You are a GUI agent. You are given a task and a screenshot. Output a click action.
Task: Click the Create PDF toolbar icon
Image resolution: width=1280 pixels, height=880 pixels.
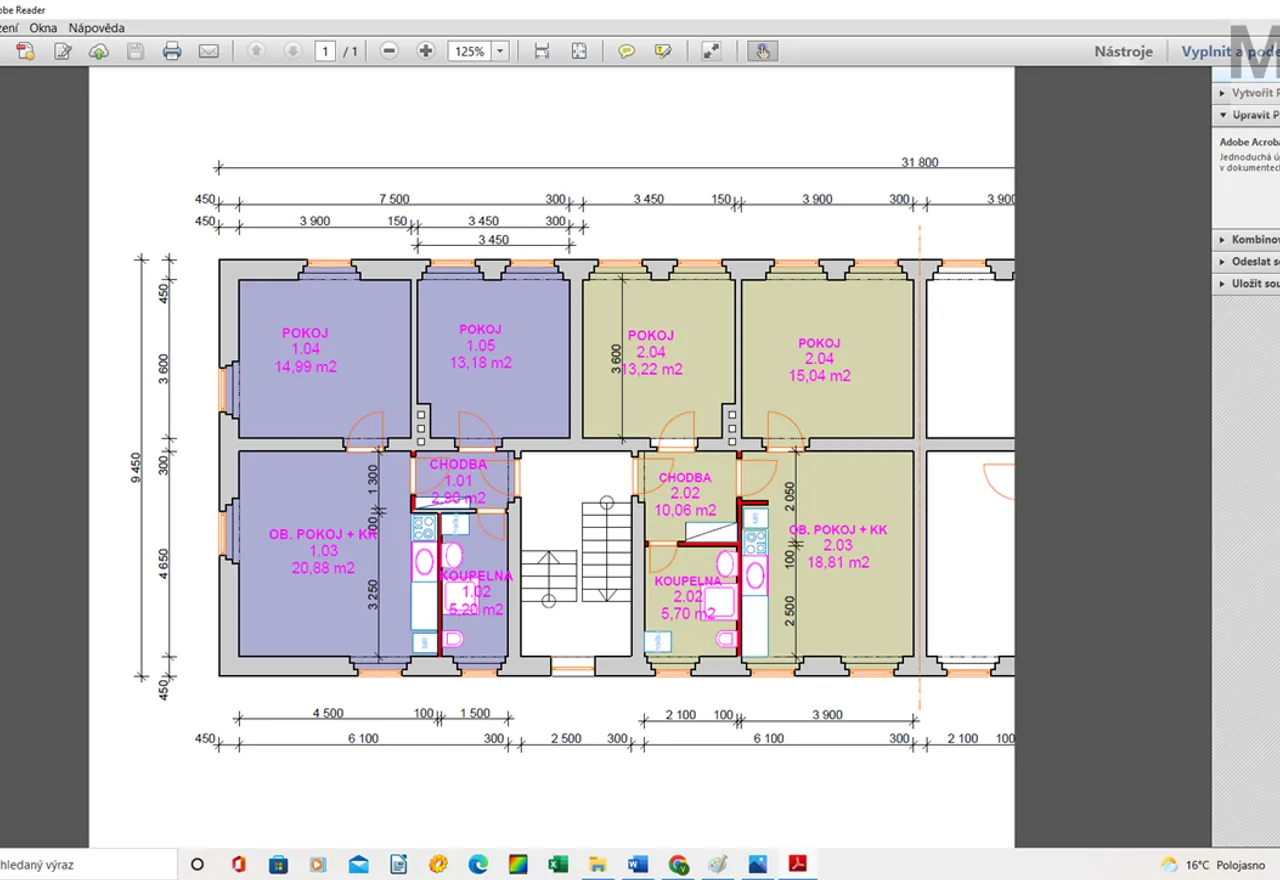tap(26, 51)
